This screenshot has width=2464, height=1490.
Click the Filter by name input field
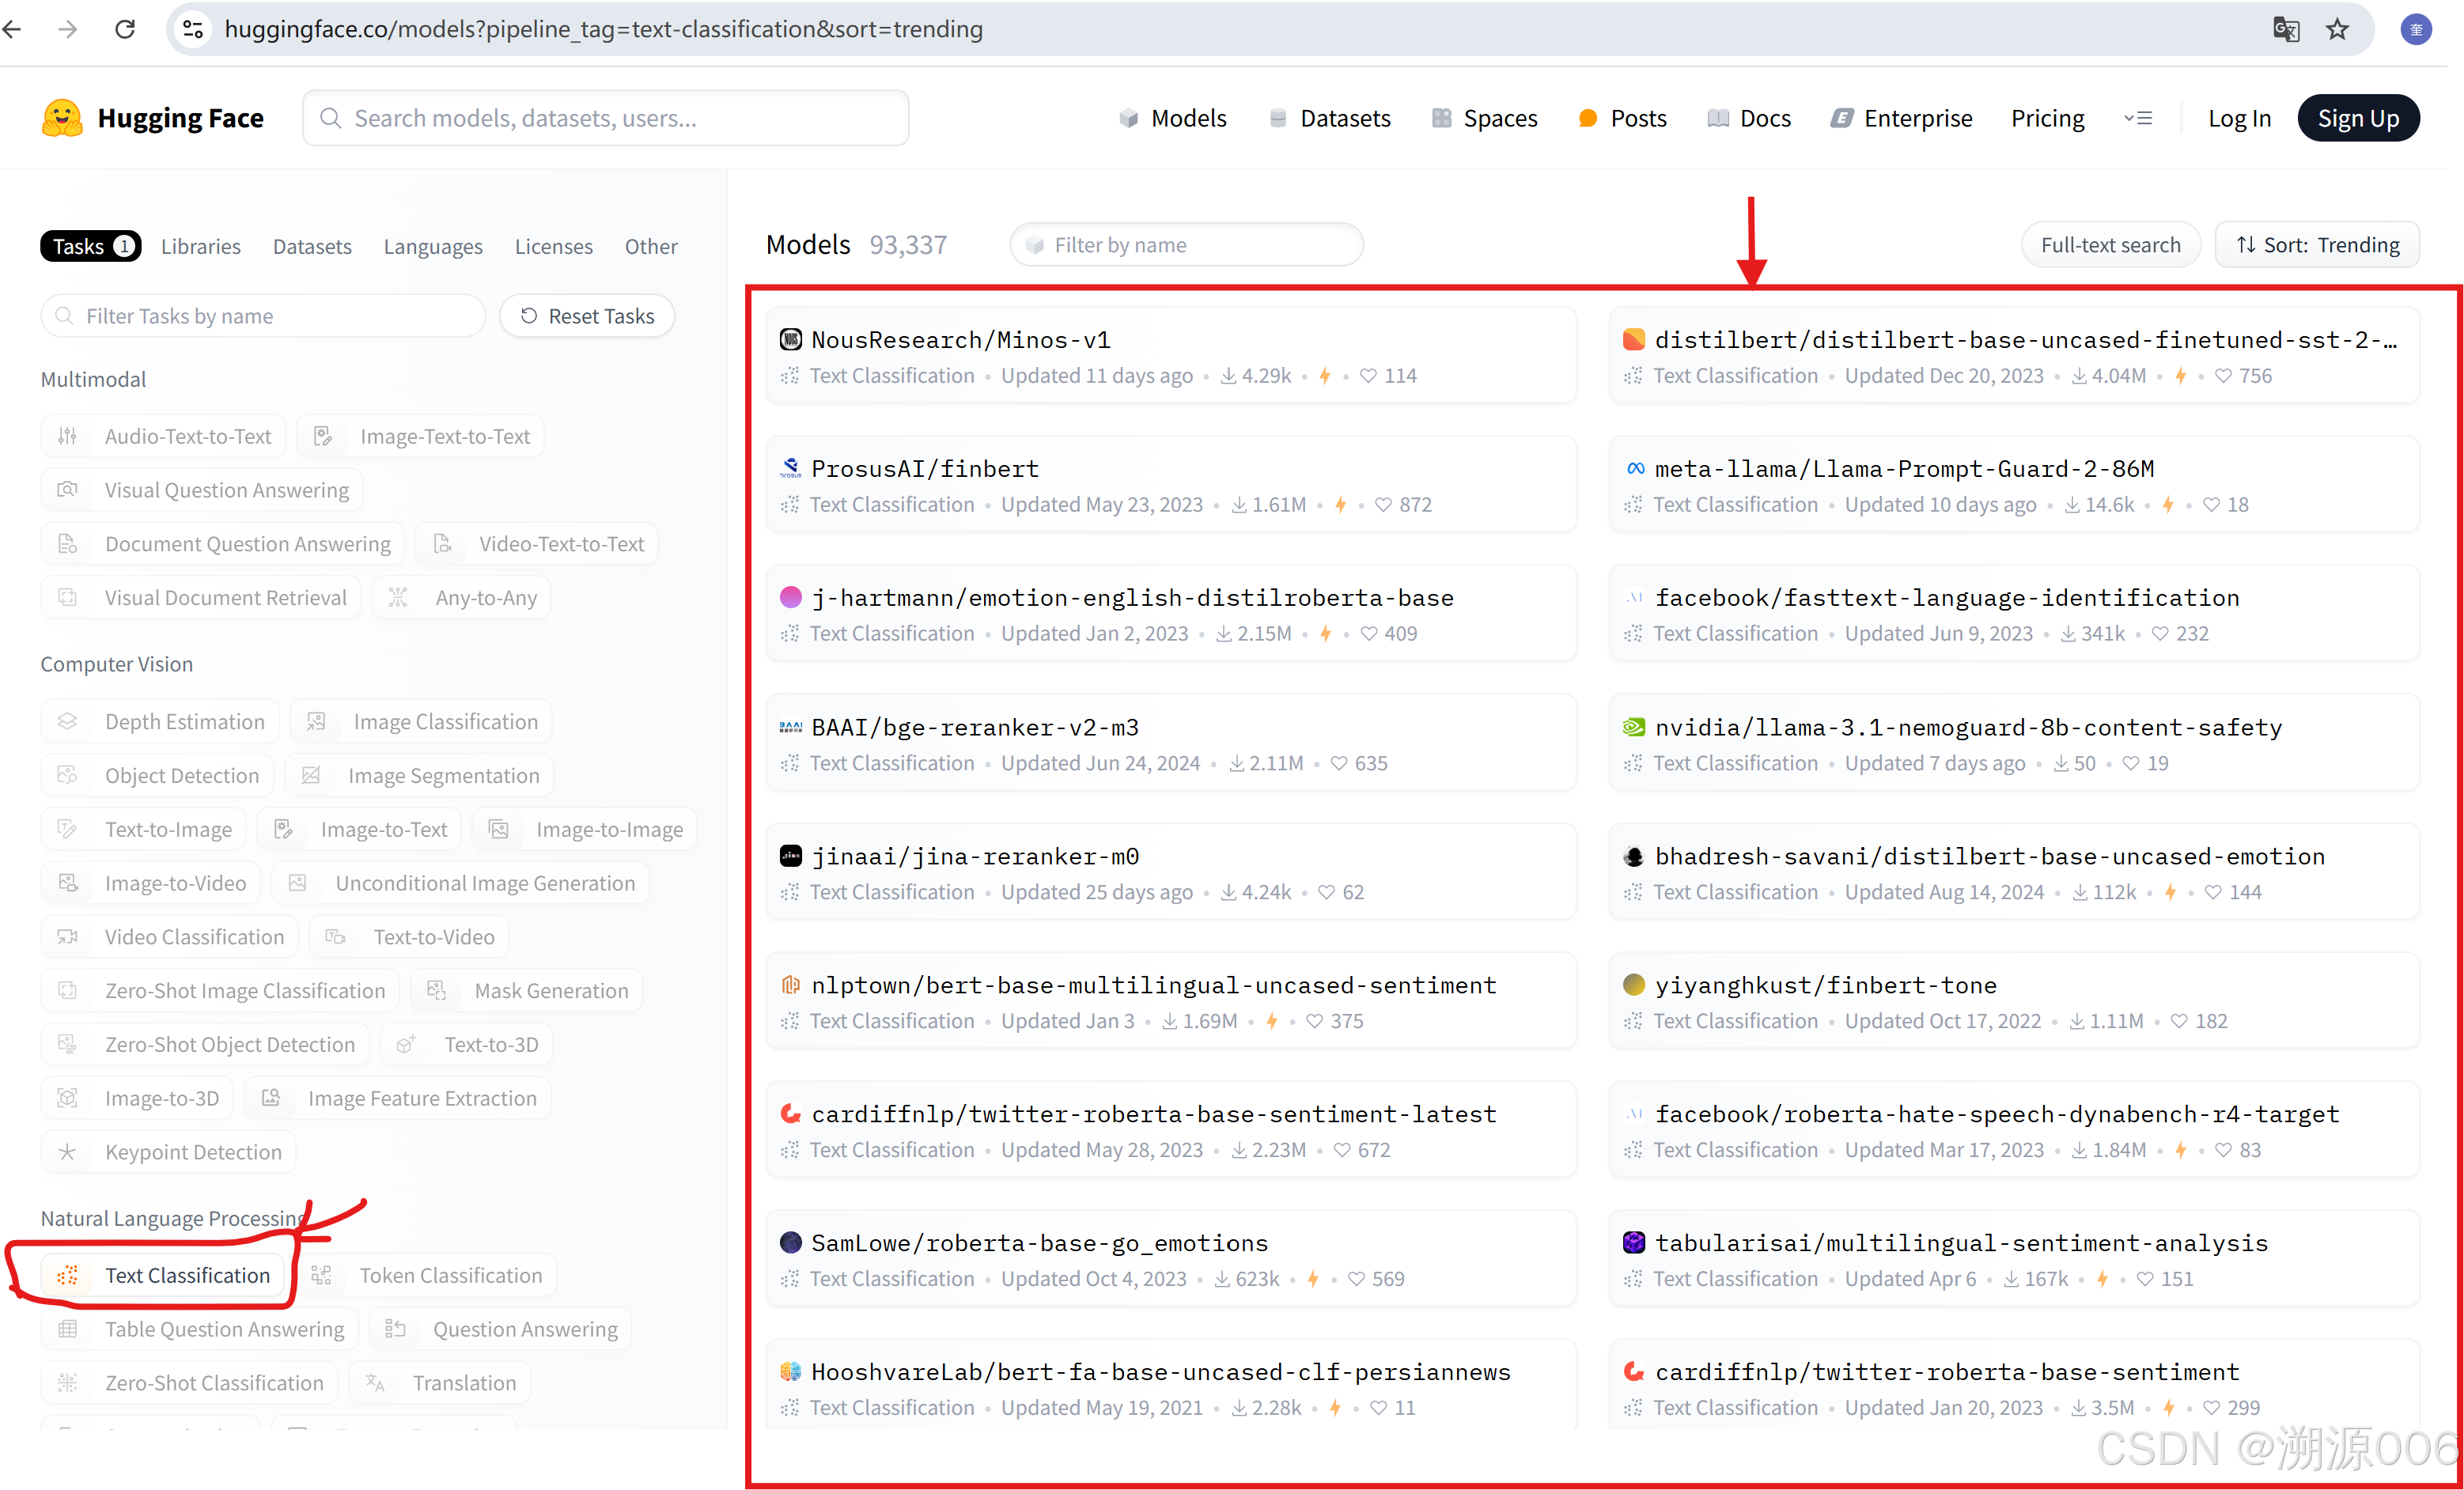[x=1187, y=245]
